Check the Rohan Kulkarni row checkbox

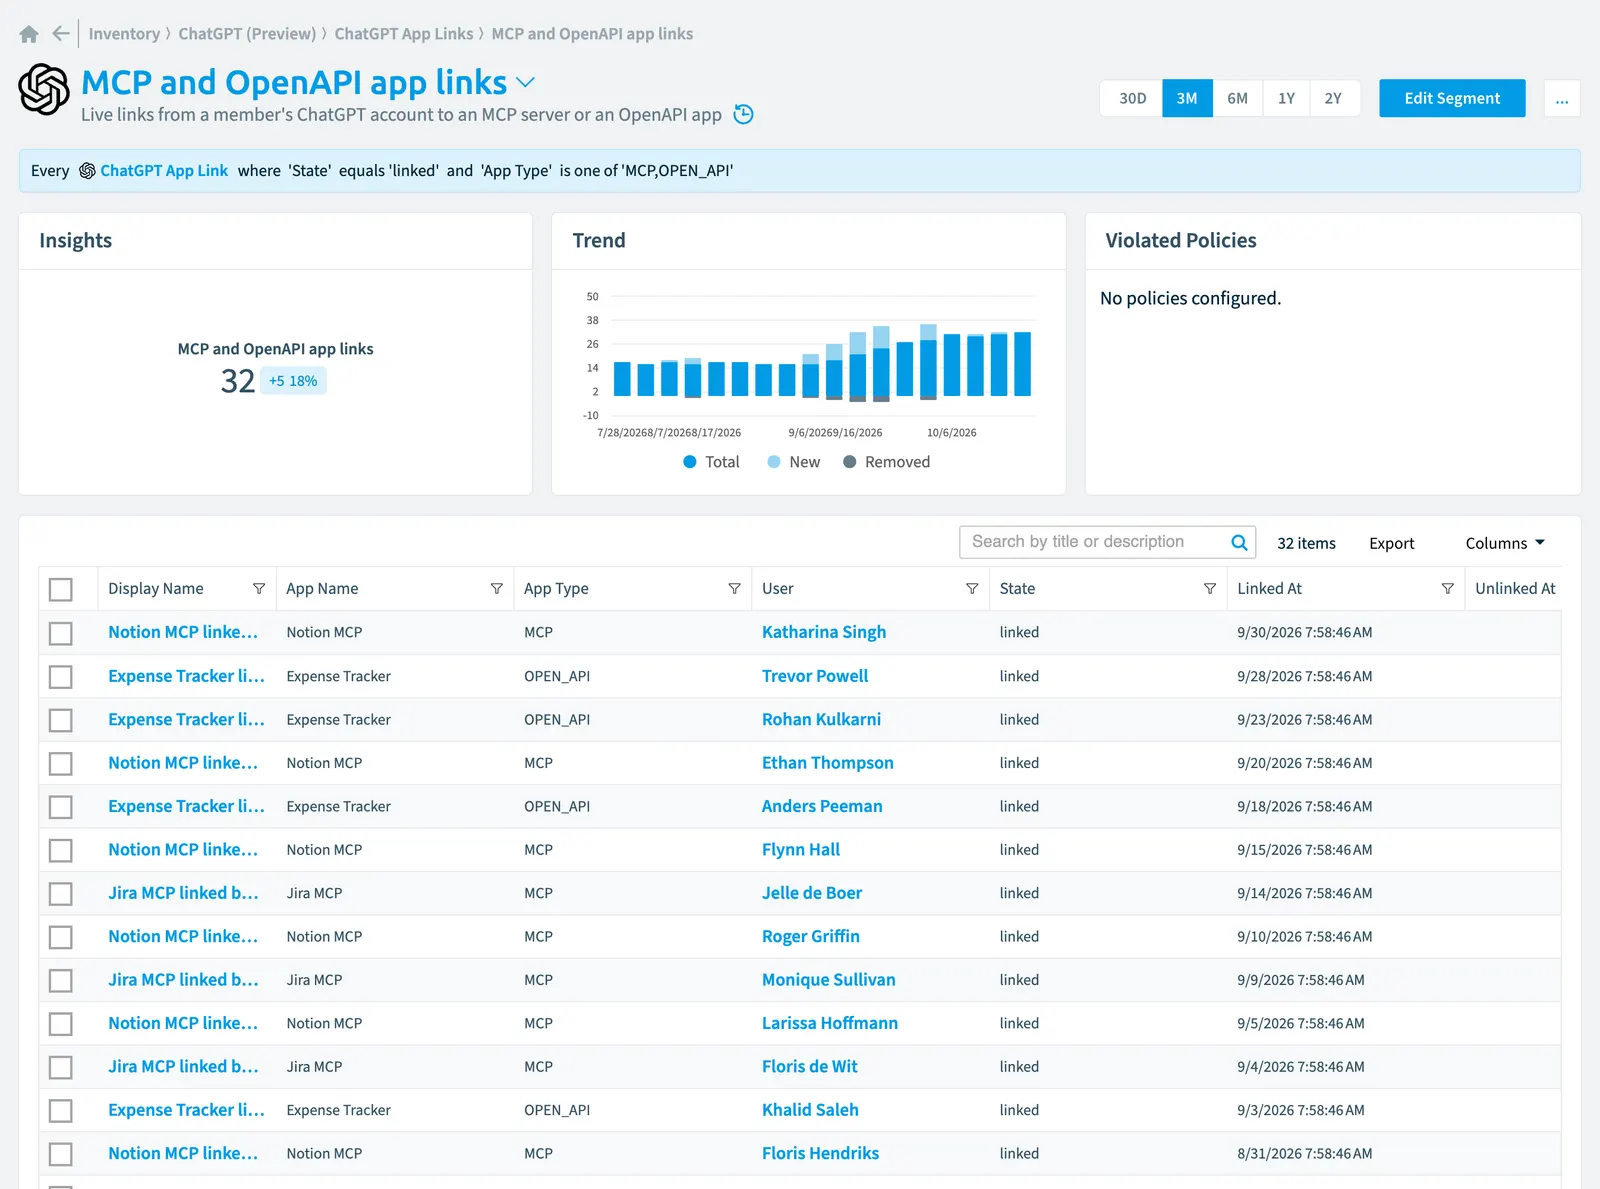click(x=61, y=720)
